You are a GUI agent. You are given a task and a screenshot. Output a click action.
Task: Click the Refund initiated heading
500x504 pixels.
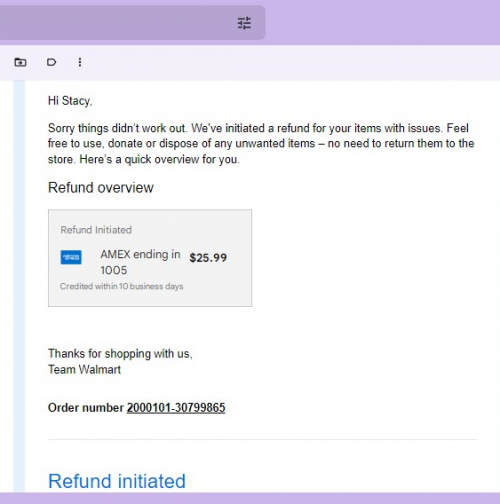[117, 481]
